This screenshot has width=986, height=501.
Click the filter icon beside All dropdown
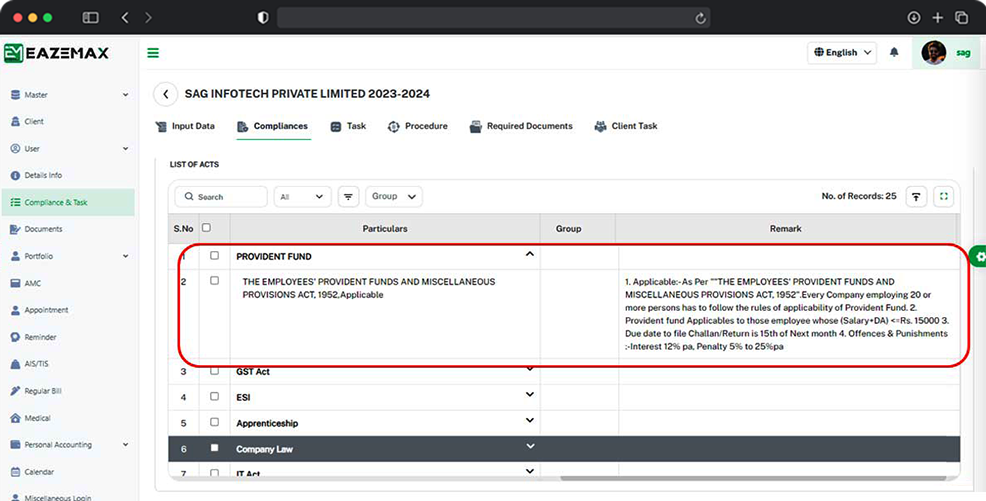[x=348, y=197]
